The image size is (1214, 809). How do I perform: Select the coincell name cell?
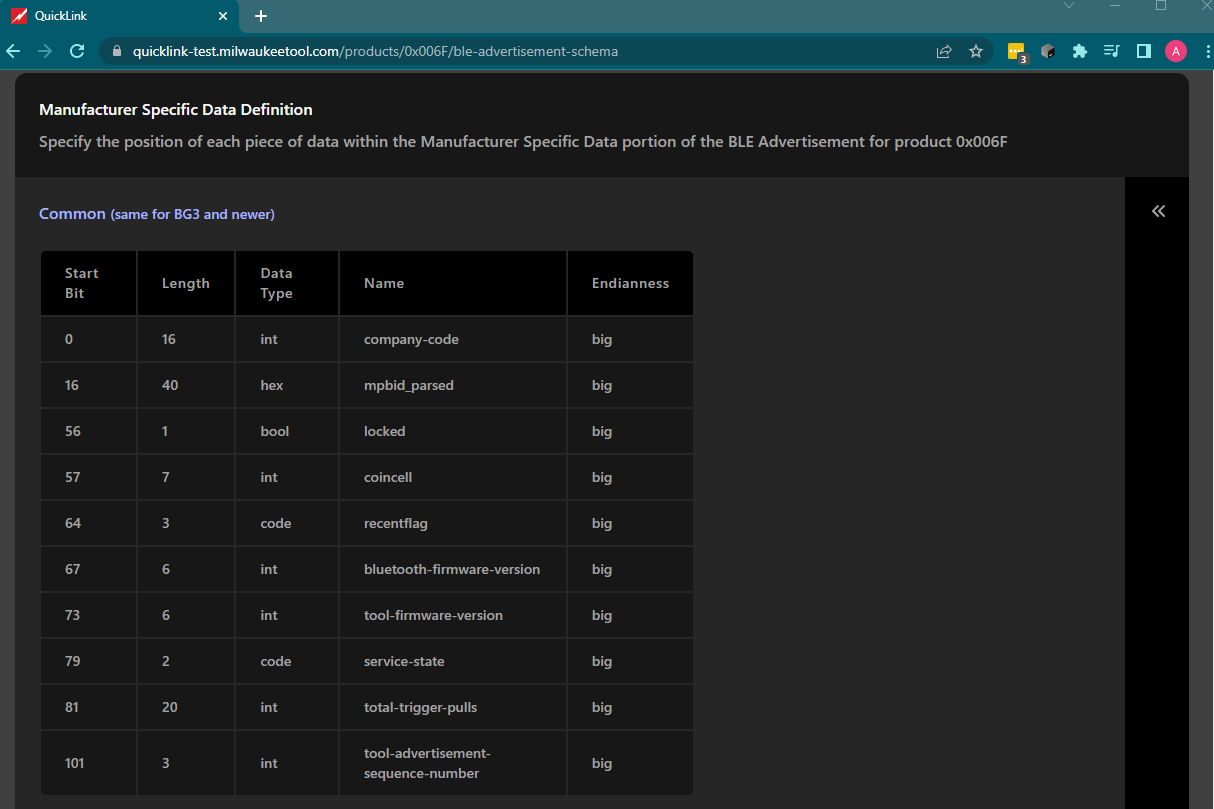click(x=453, y=477)
